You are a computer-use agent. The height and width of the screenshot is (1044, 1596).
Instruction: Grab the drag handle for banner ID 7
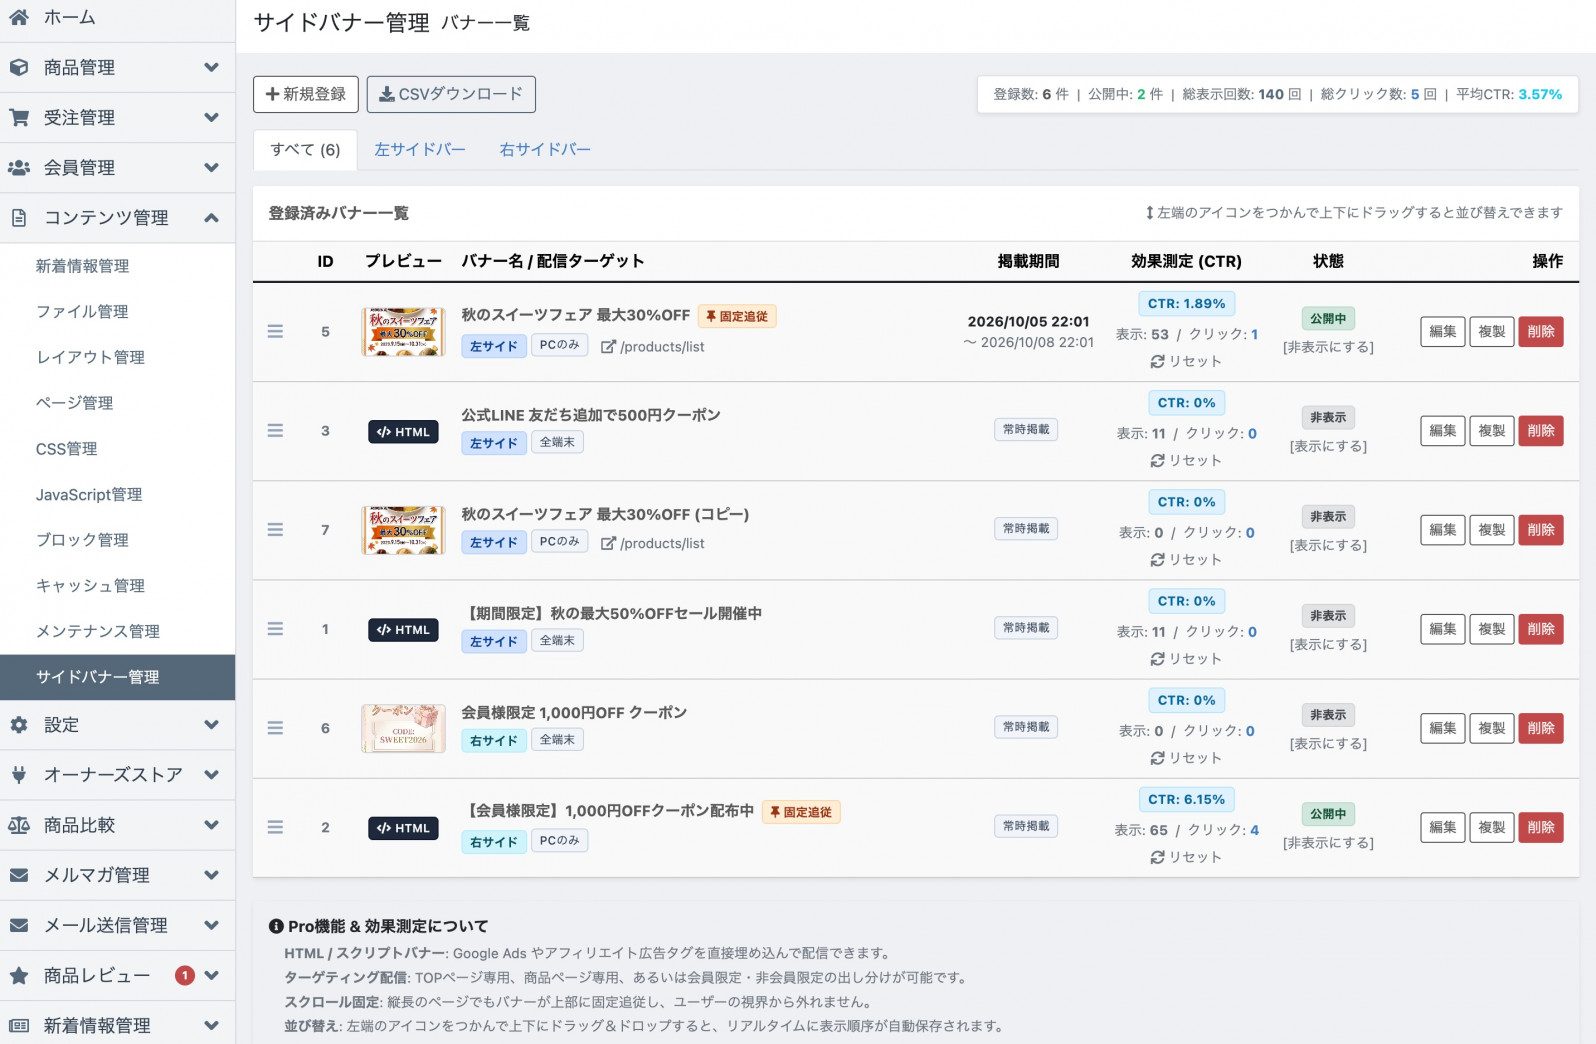(275, 529)
